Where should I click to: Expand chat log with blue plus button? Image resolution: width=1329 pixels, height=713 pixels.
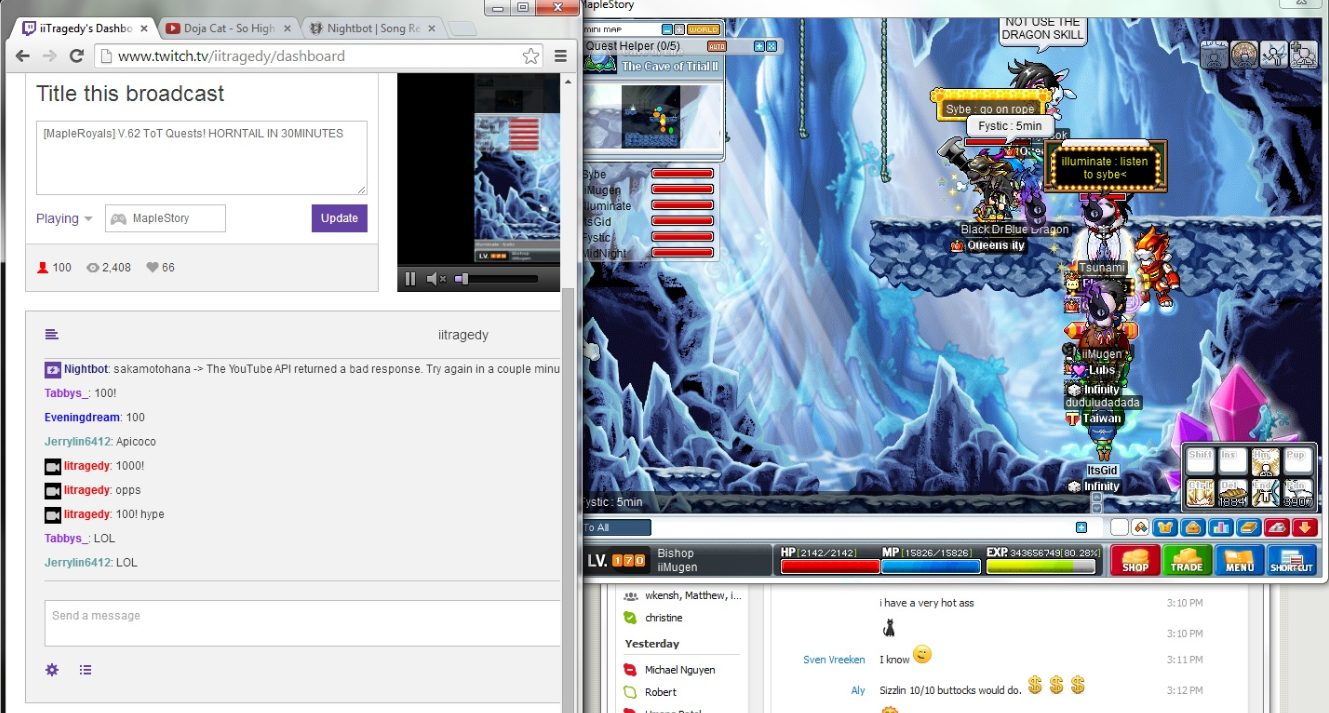click(x=1081, y=527)
